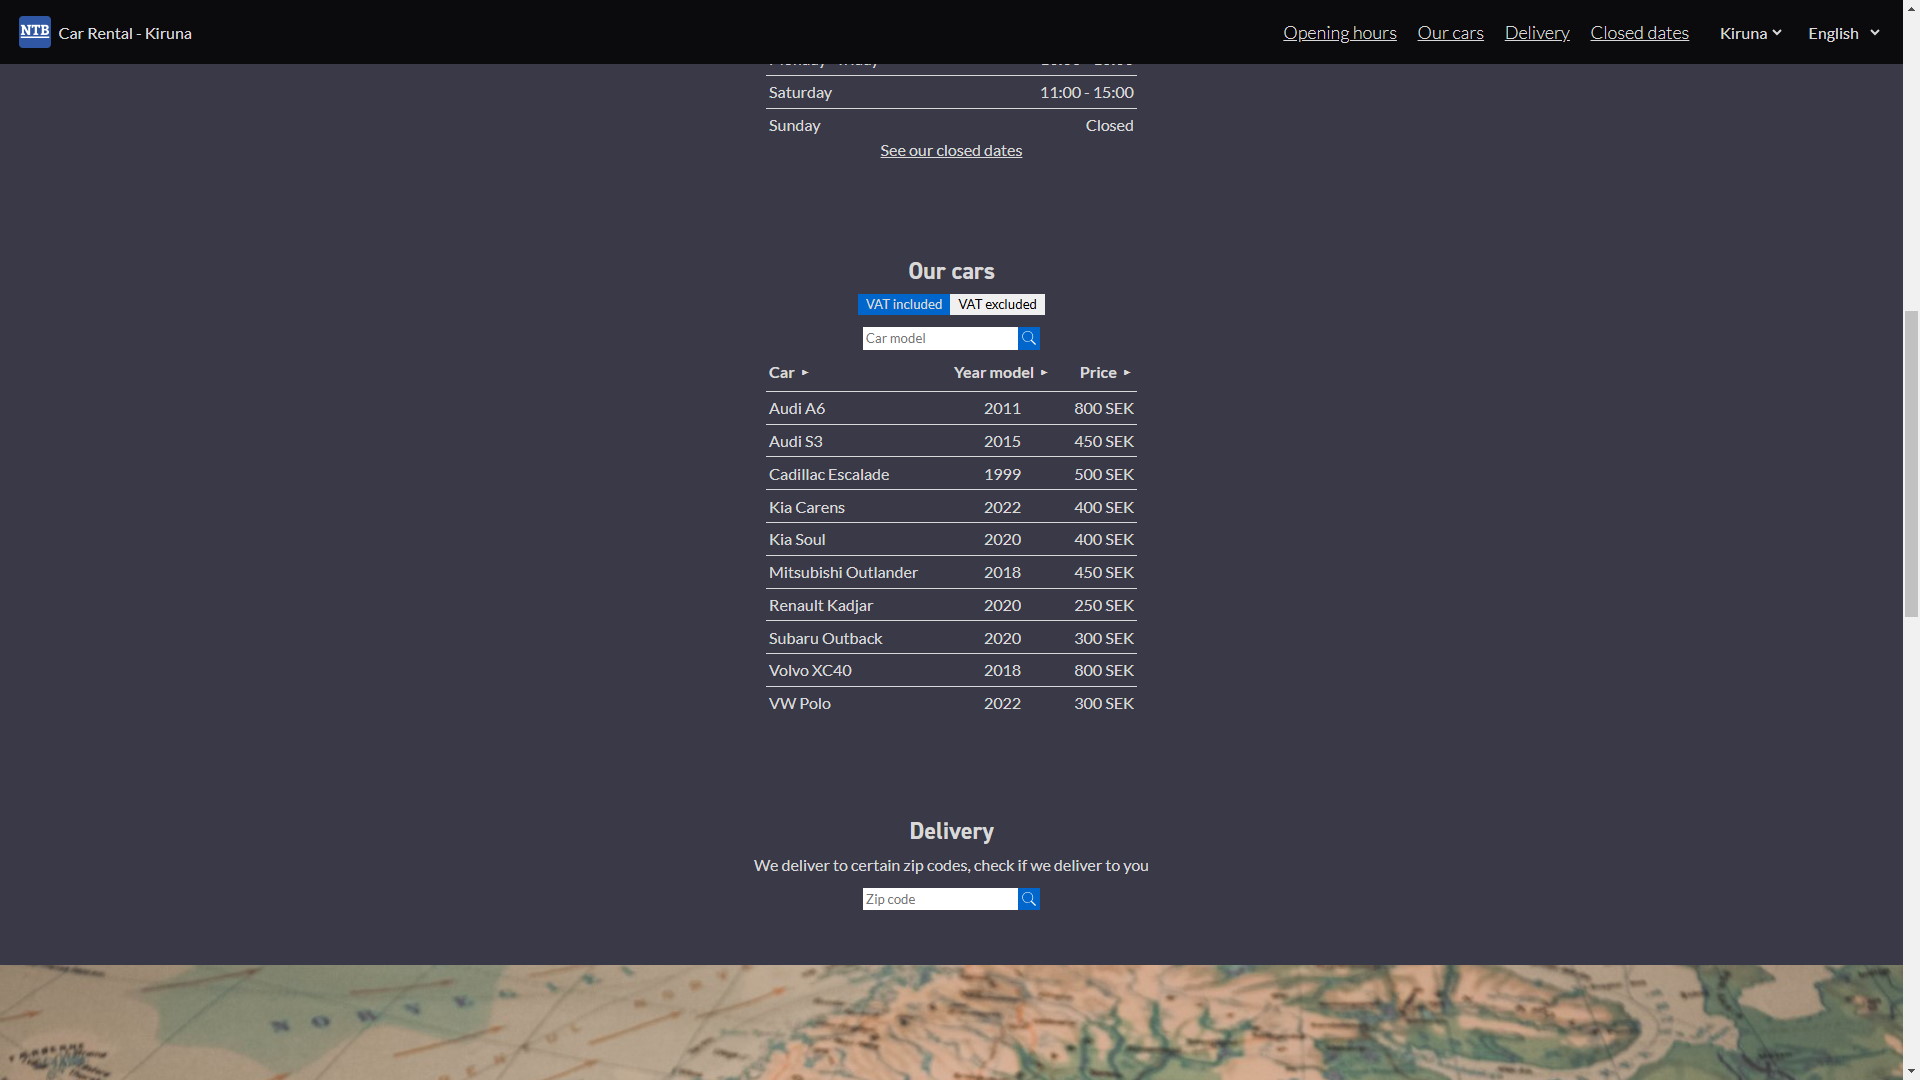Viewport: 1920px width, 1080px height.
Task: Click the Price column sort arrow
Action: 1127,373
